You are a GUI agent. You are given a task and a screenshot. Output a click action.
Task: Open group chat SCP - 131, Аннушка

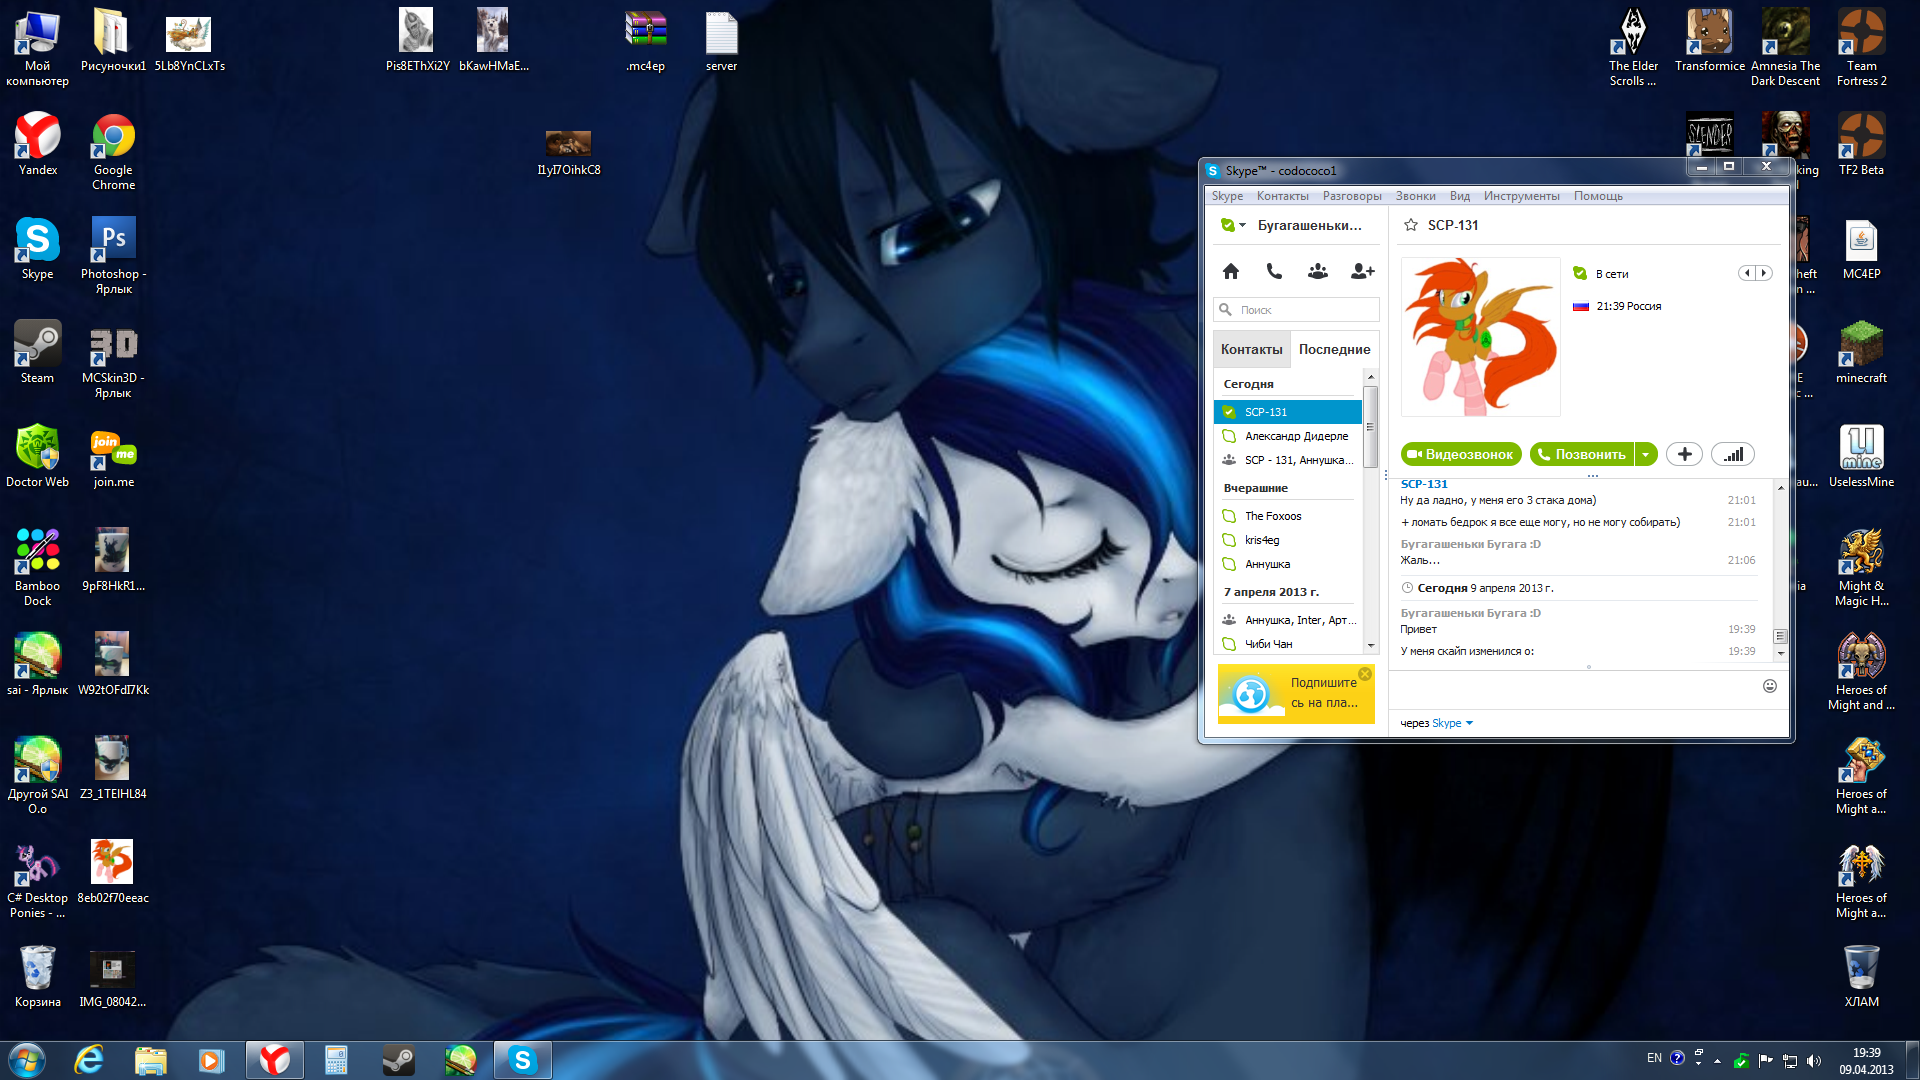tap(1288, 460)
